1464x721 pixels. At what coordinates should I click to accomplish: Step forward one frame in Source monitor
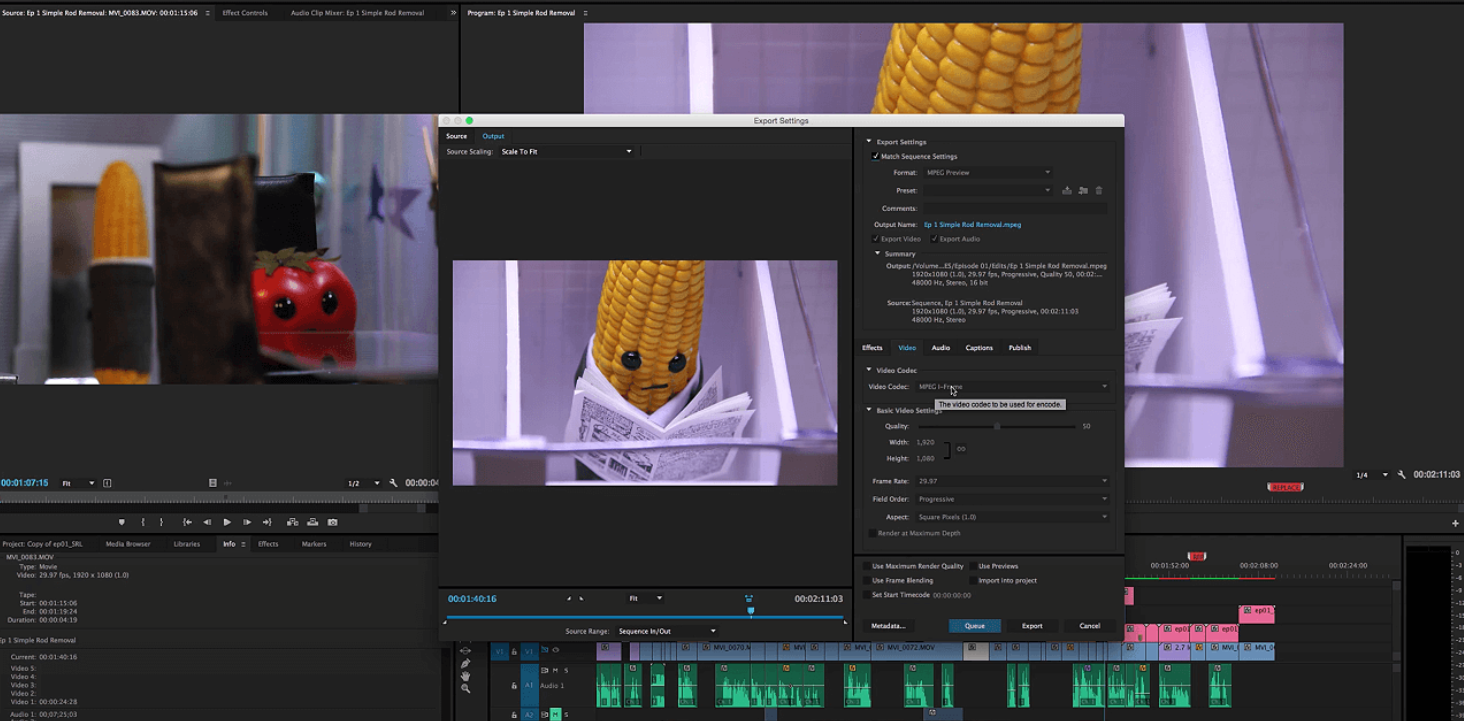tap(247, 522)
